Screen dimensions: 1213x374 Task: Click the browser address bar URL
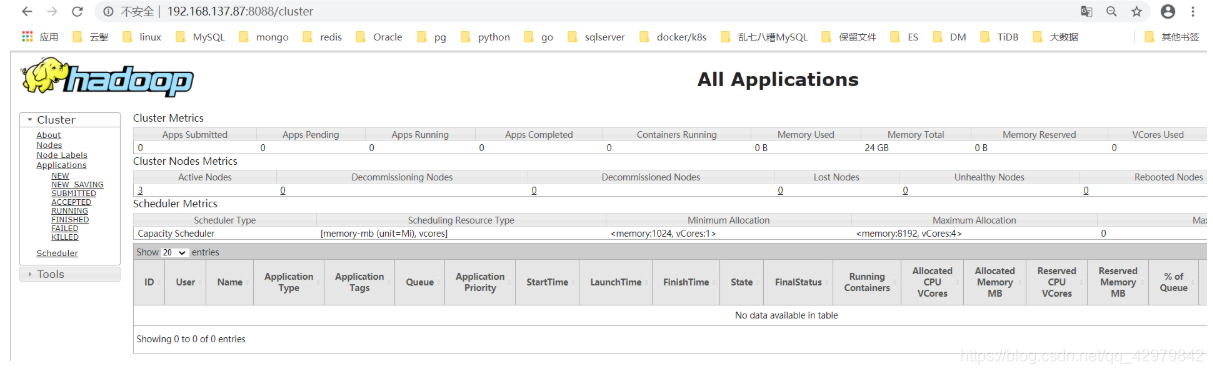click(x=240, y=12)
